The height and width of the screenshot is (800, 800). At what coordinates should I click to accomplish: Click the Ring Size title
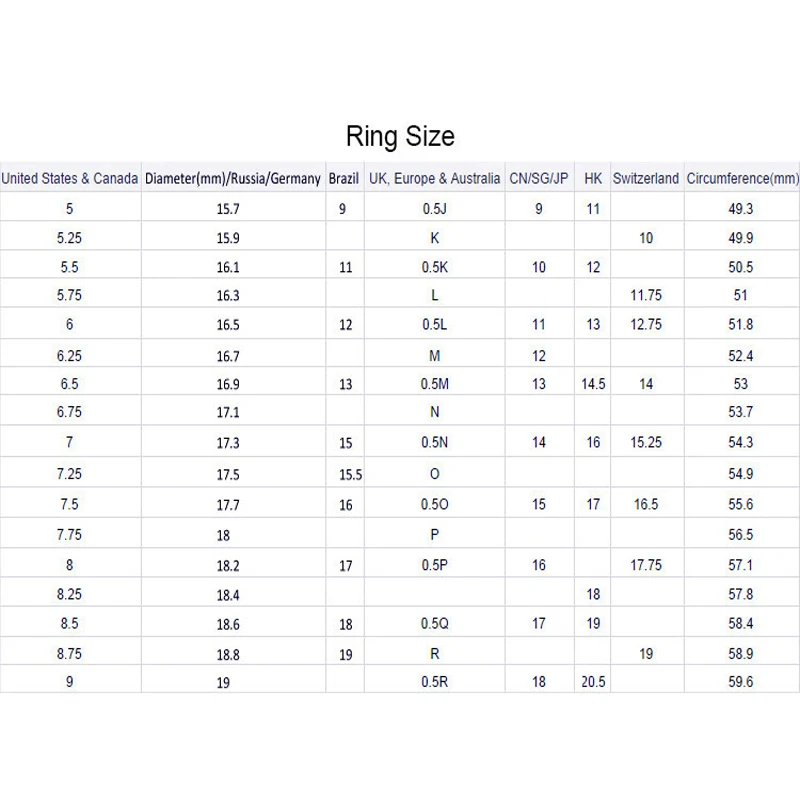click(x=400, y=136)
